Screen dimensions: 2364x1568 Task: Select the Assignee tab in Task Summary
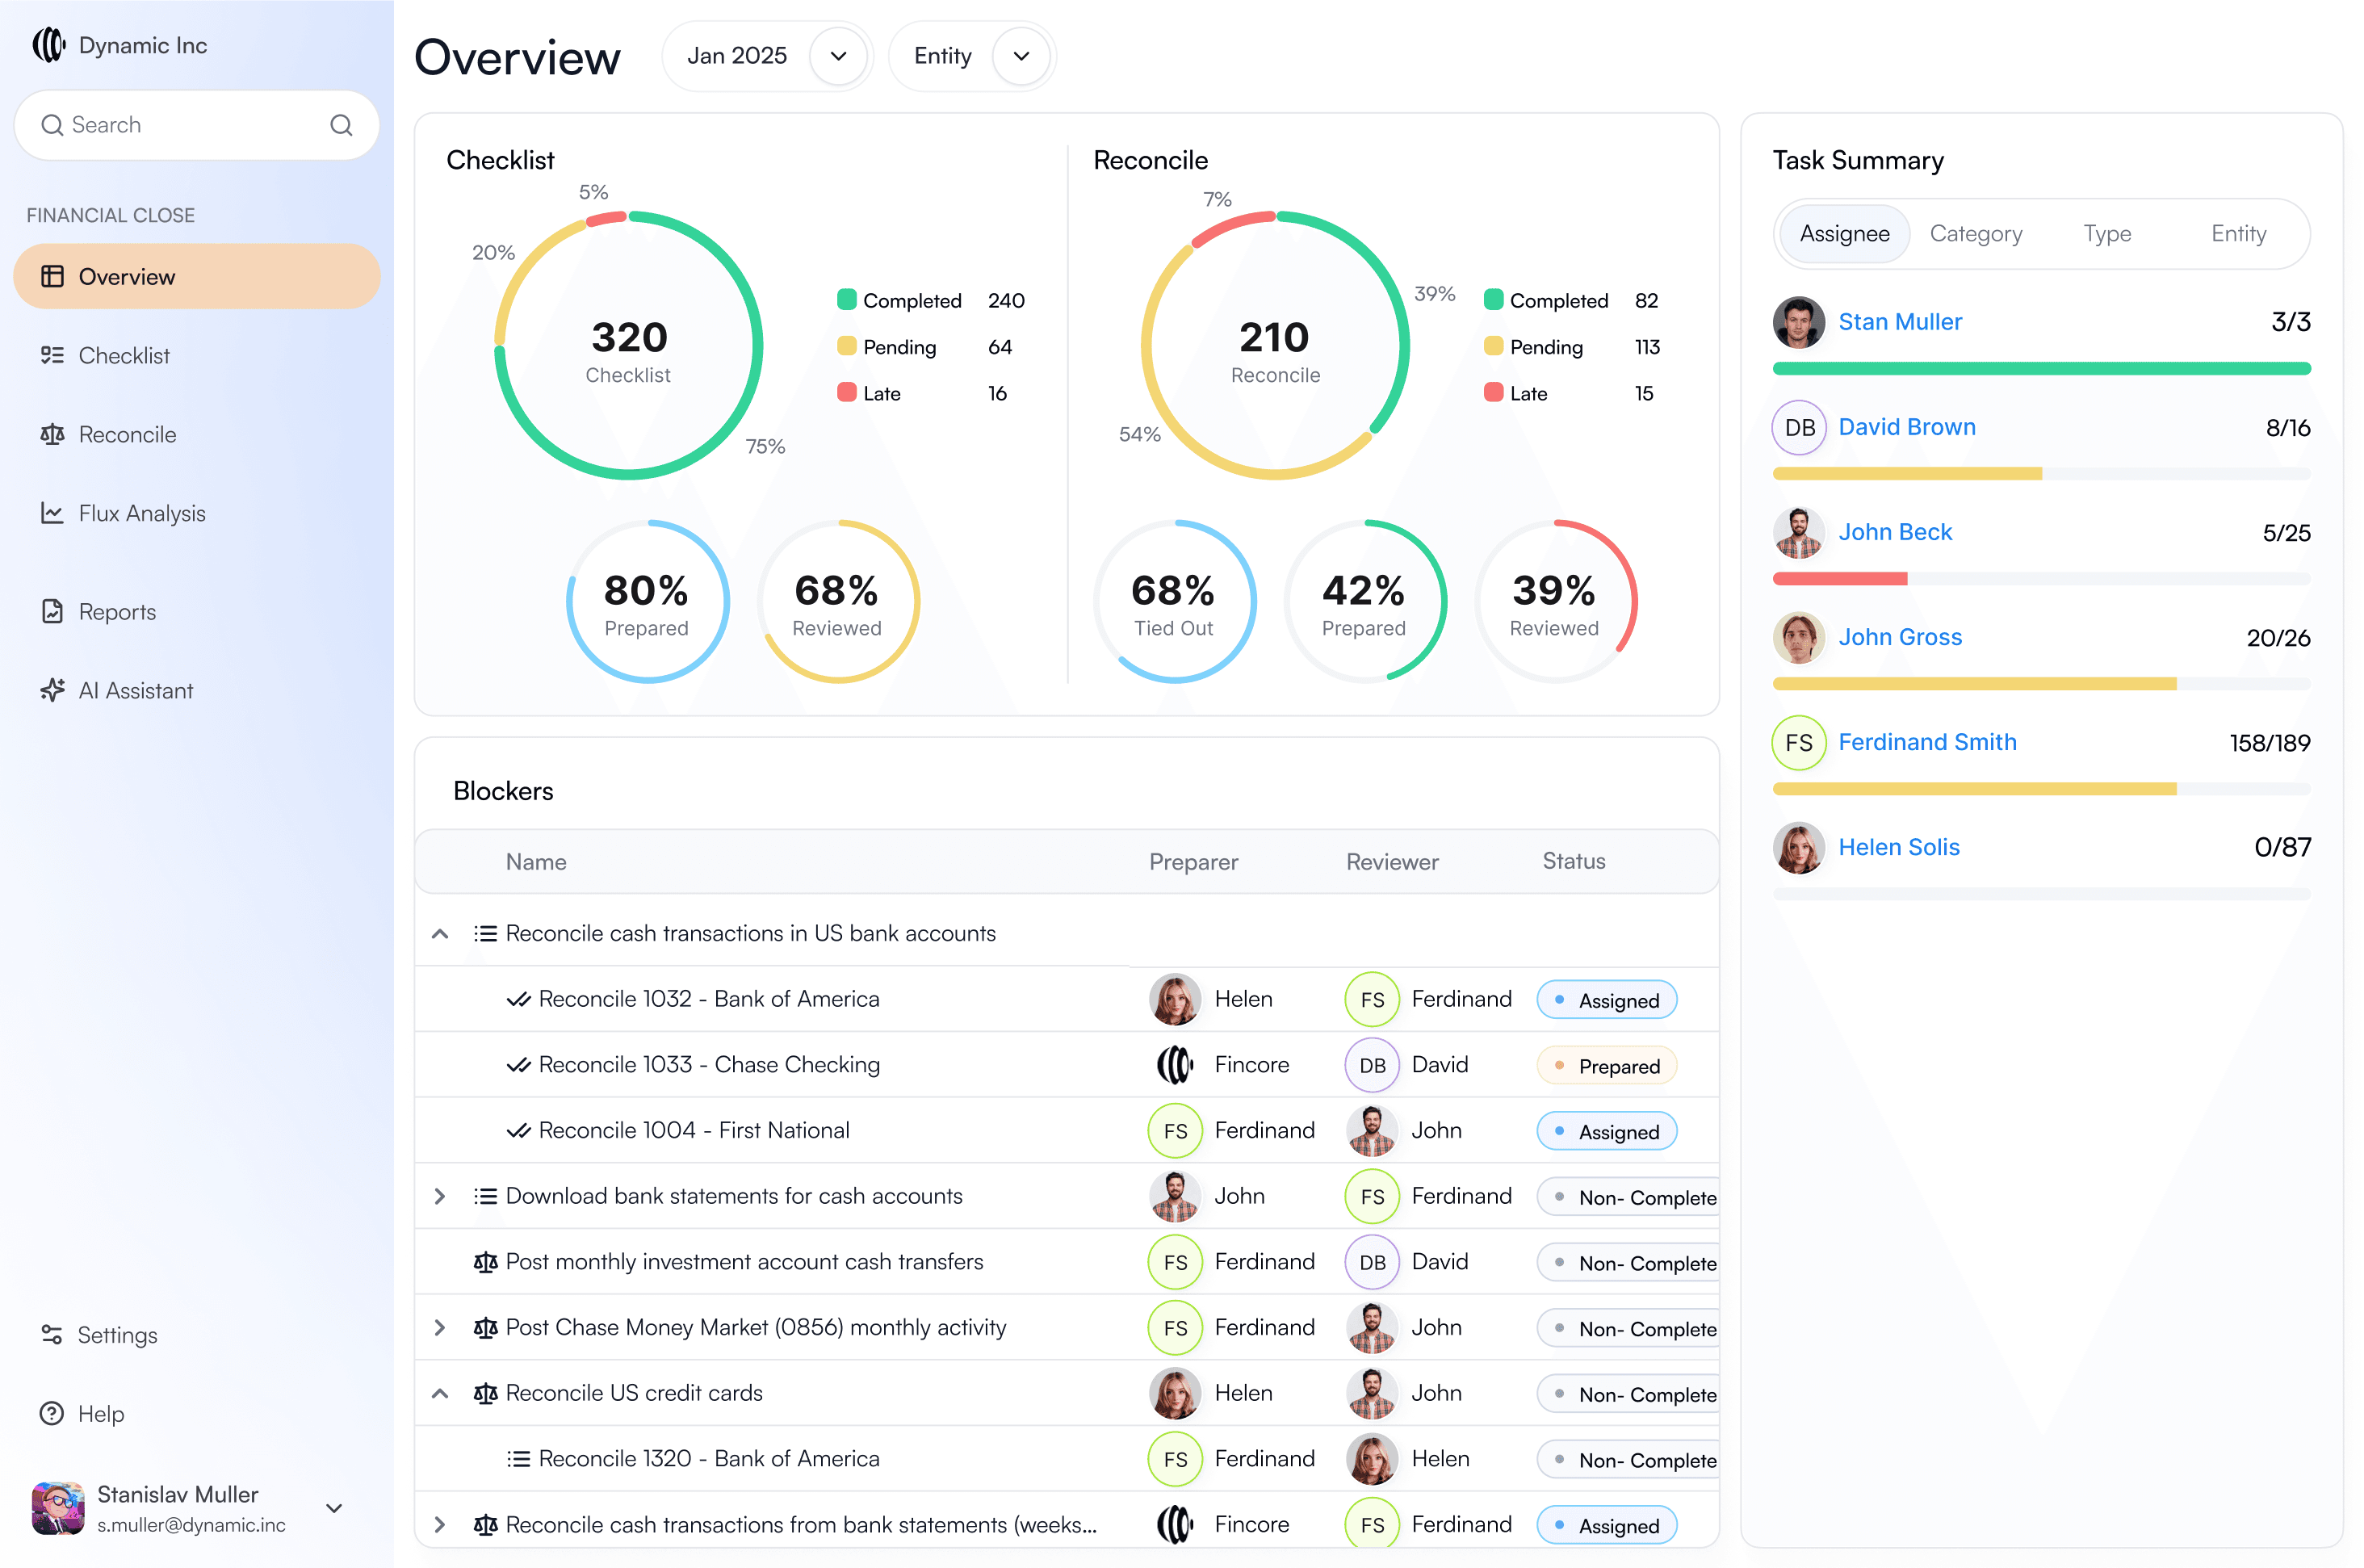(1844, 234)
